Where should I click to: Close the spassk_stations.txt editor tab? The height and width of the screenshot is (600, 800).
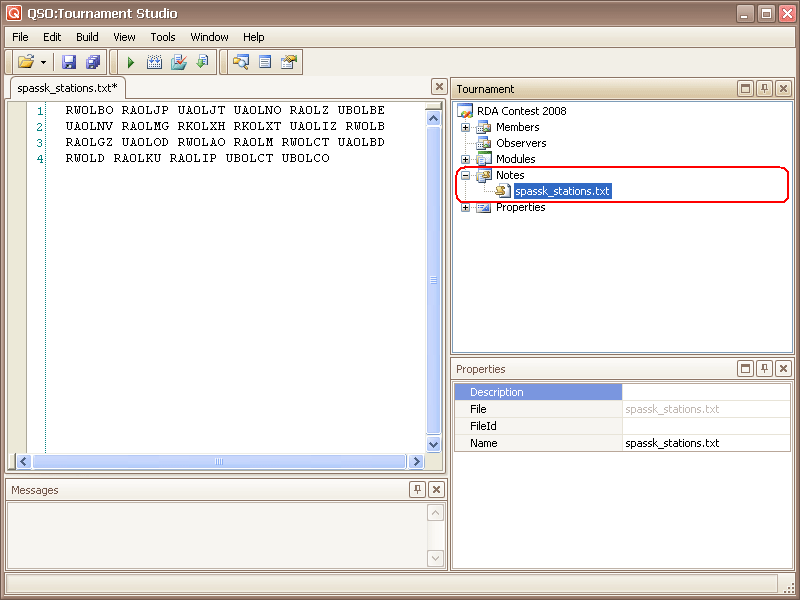438,87
